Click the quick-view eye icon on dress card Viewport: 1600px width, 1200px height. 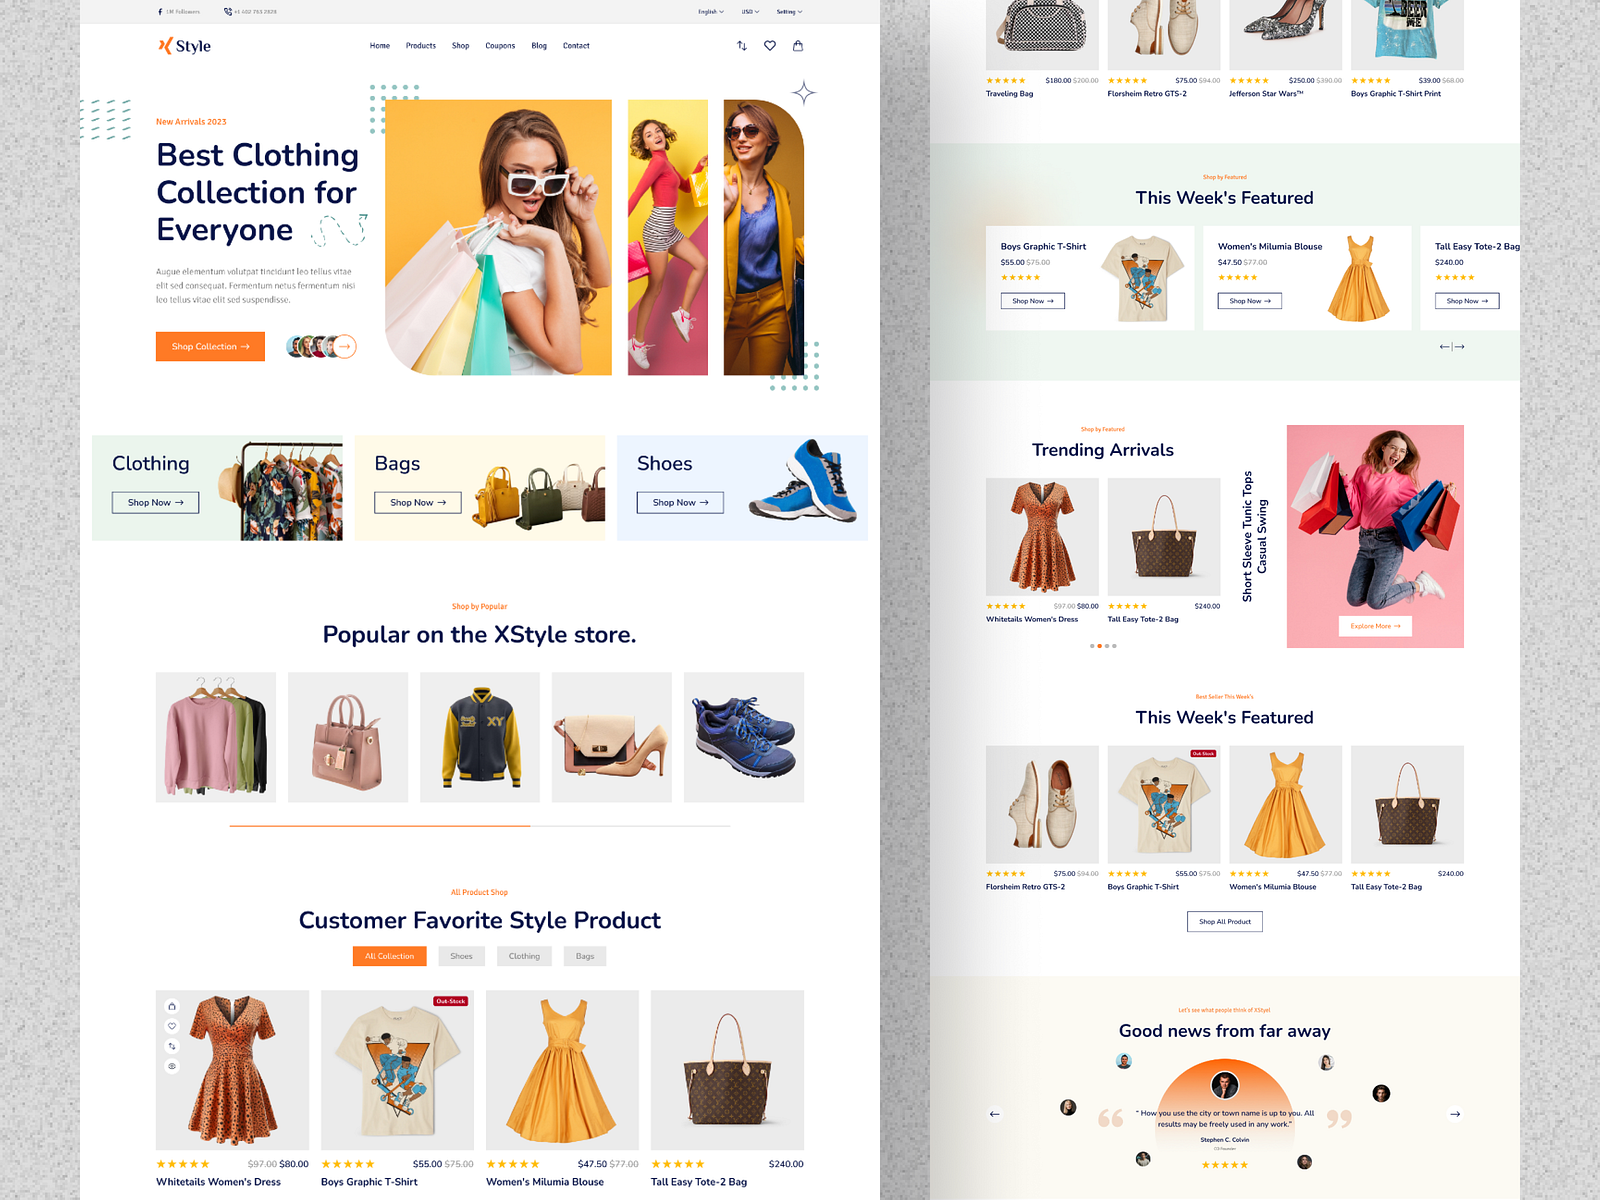[172, 1067]
